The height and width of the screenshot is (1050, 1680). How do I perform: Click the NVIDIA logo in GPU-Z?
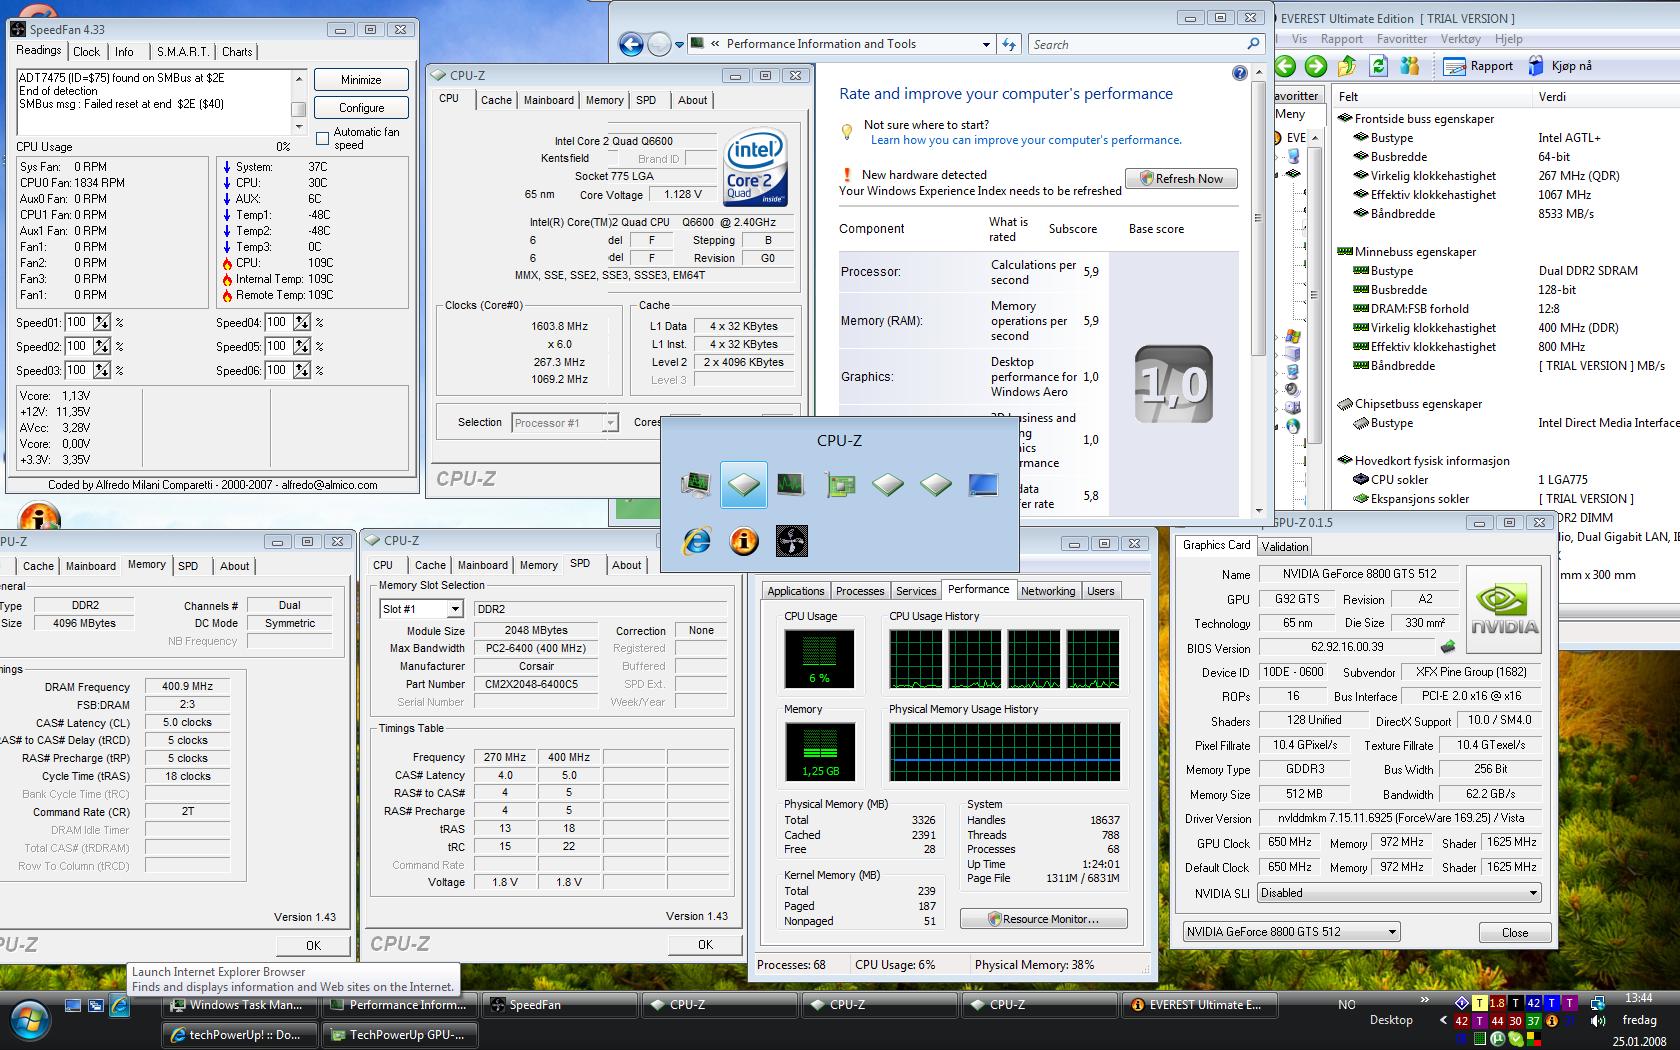click(1506, 609)
